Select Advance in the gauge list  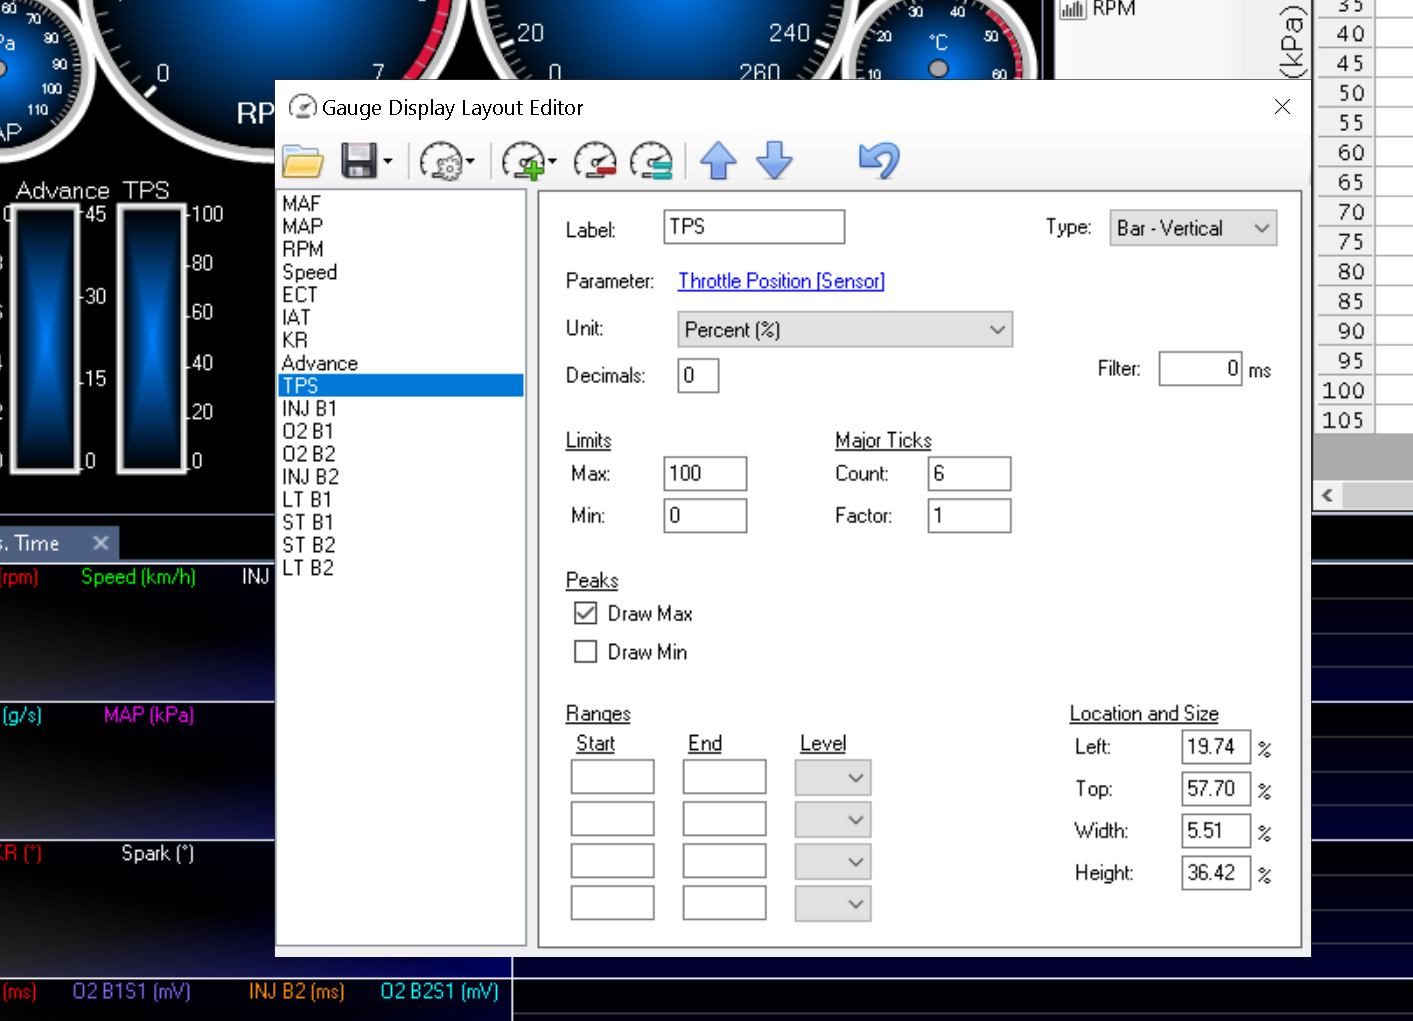[320, 363]
